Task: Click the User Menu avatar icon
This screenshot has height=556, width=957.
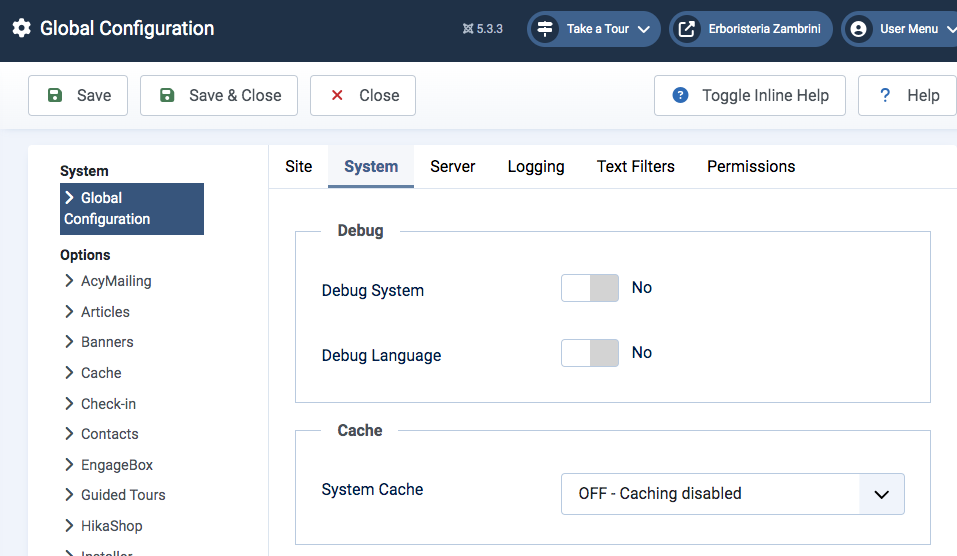Action: pyautogui.click(x=858, y=29)
